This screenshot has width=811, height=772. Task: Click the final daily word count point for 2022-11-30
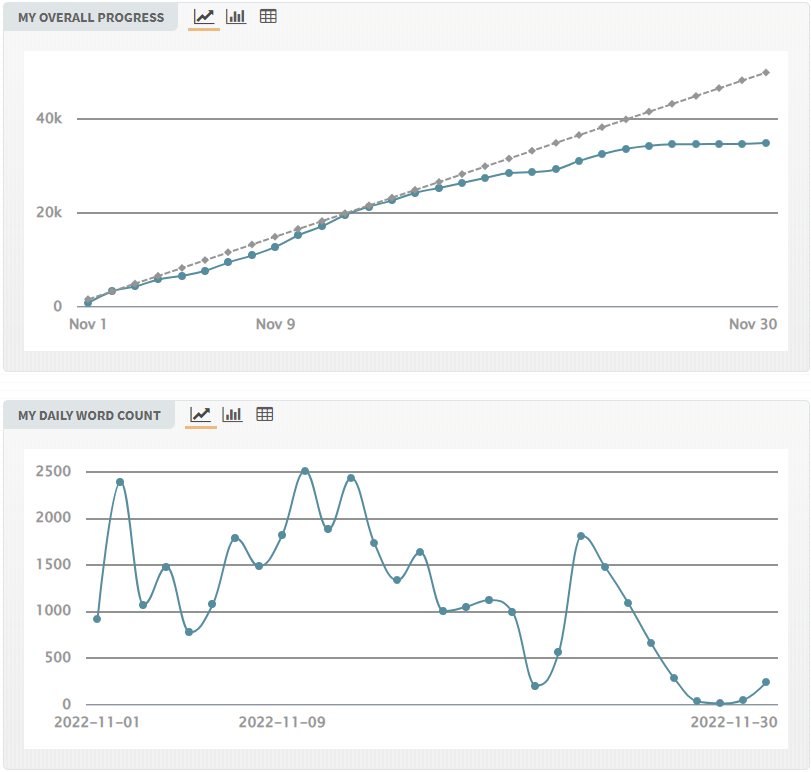766,682
